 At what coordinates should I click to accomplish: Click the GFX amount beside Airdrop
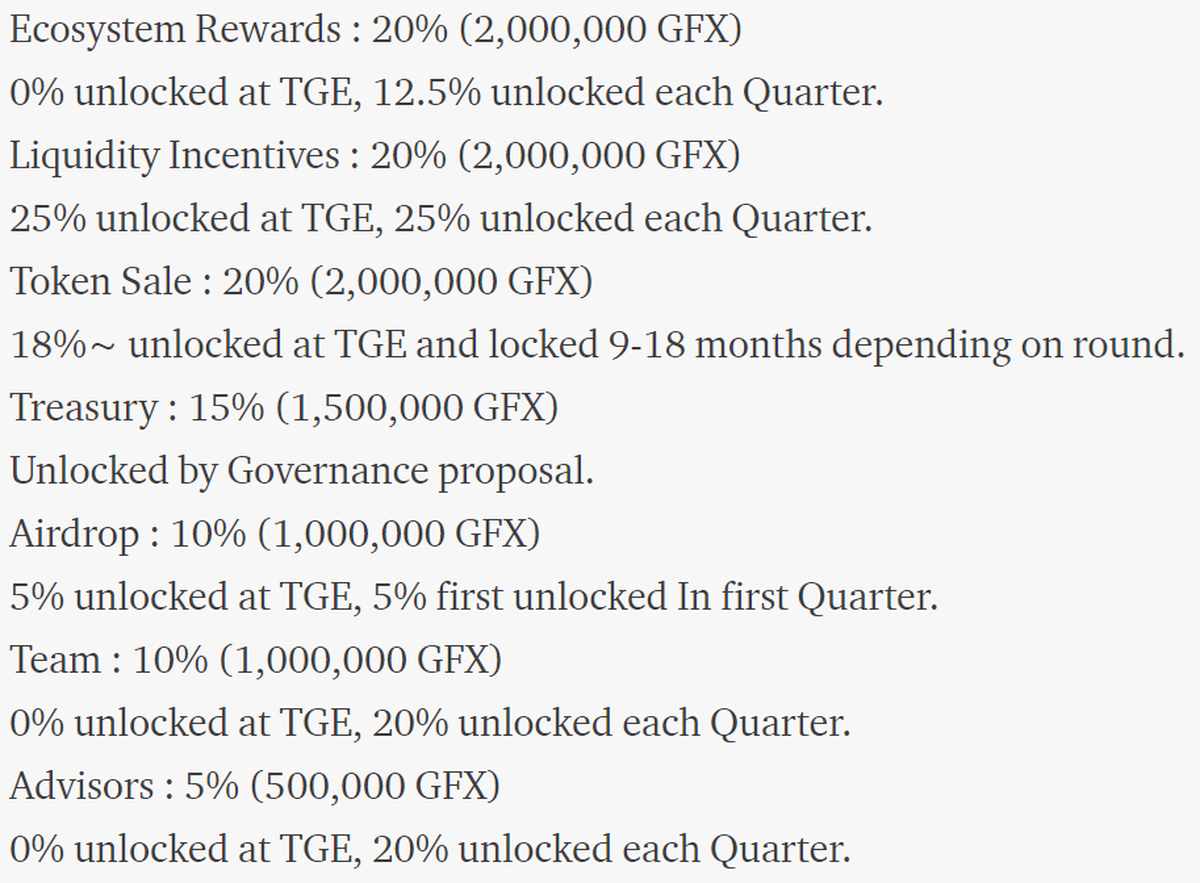[399, 534]
